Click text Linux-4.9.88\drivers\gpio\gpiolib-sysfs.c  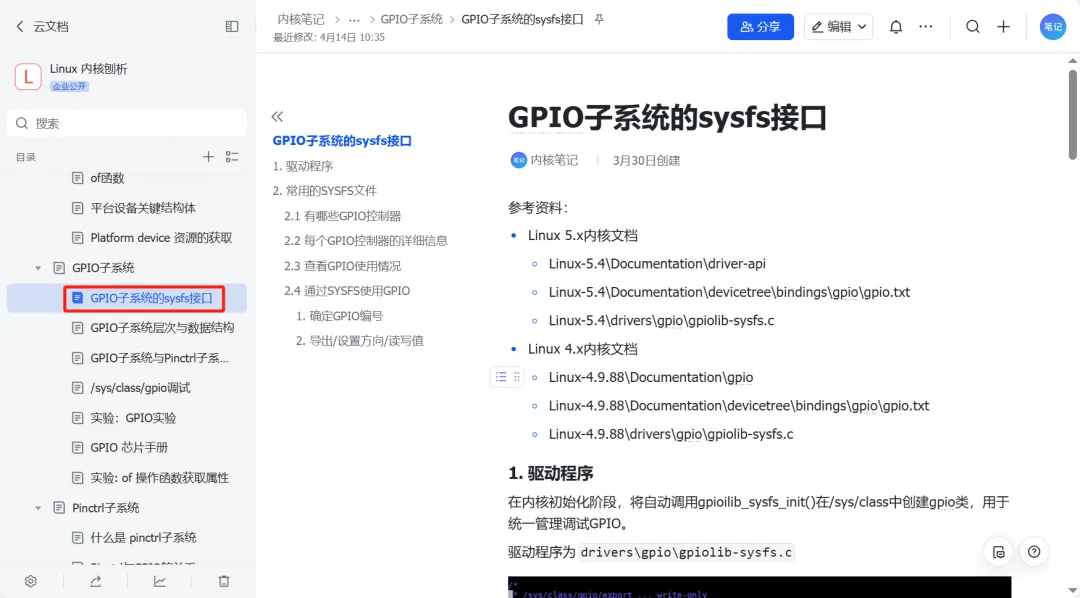pyautogui.click(x=671, y=434)
